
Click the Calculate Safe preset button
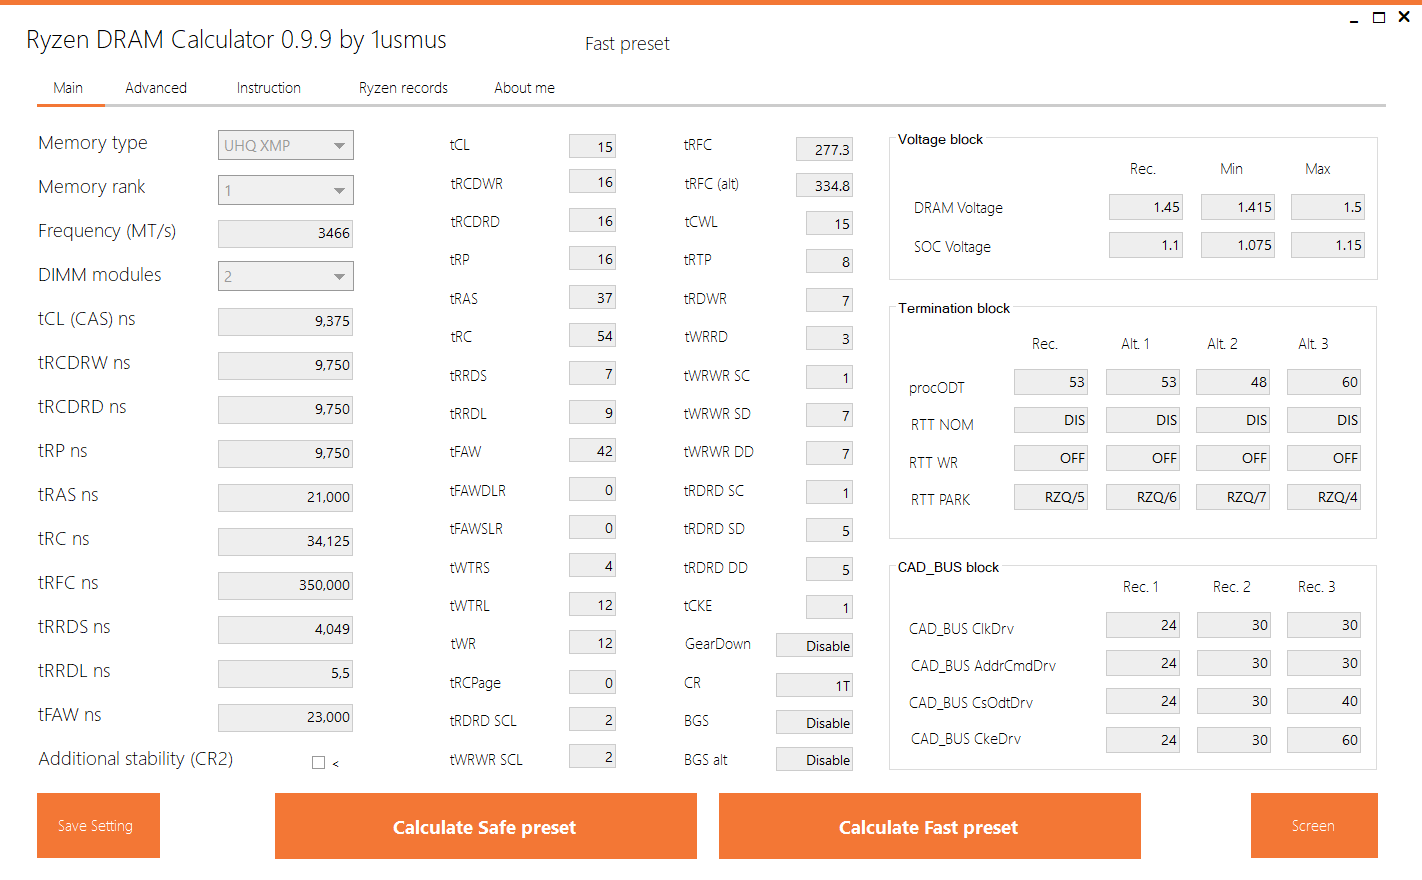click(485, 826)
